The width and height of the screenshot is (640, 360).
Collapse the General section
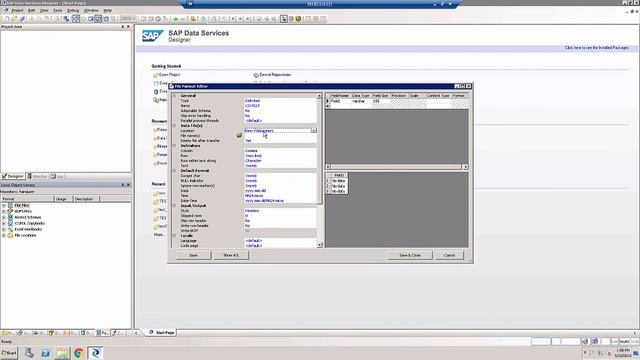tap(174, 96)
